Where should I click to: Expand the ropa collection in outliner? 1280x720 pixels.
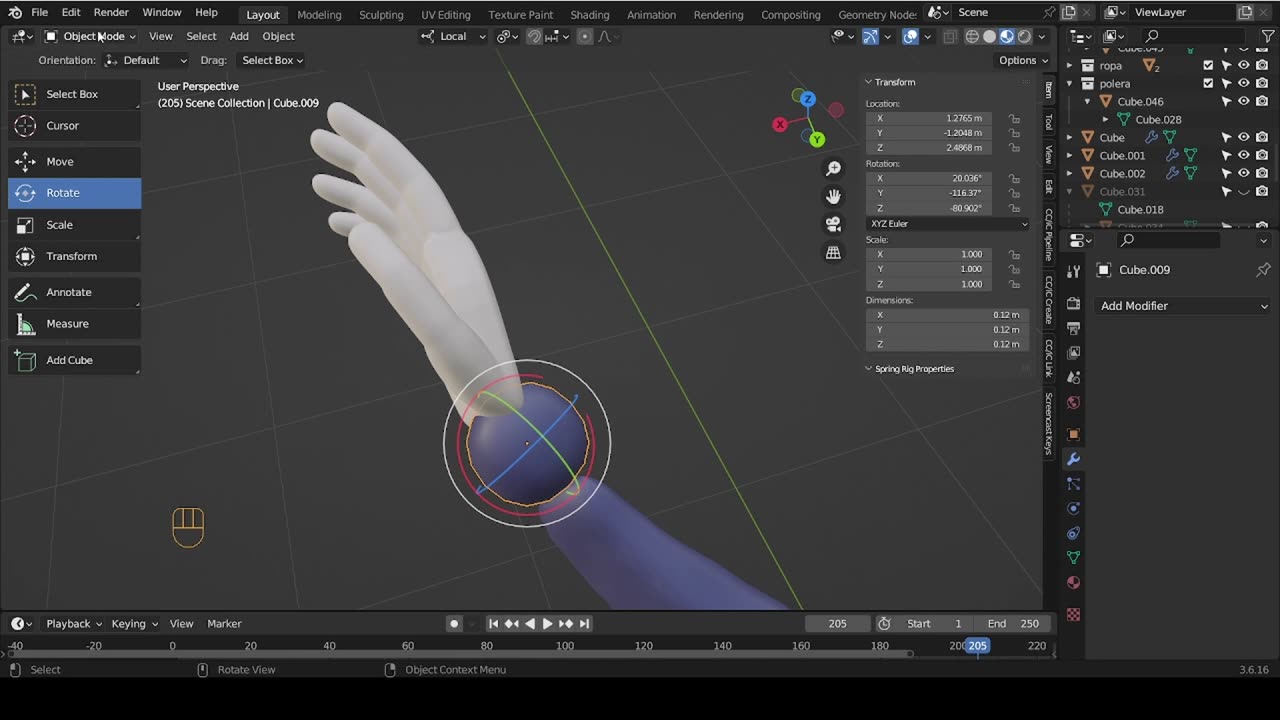[x=1069, y=66]
